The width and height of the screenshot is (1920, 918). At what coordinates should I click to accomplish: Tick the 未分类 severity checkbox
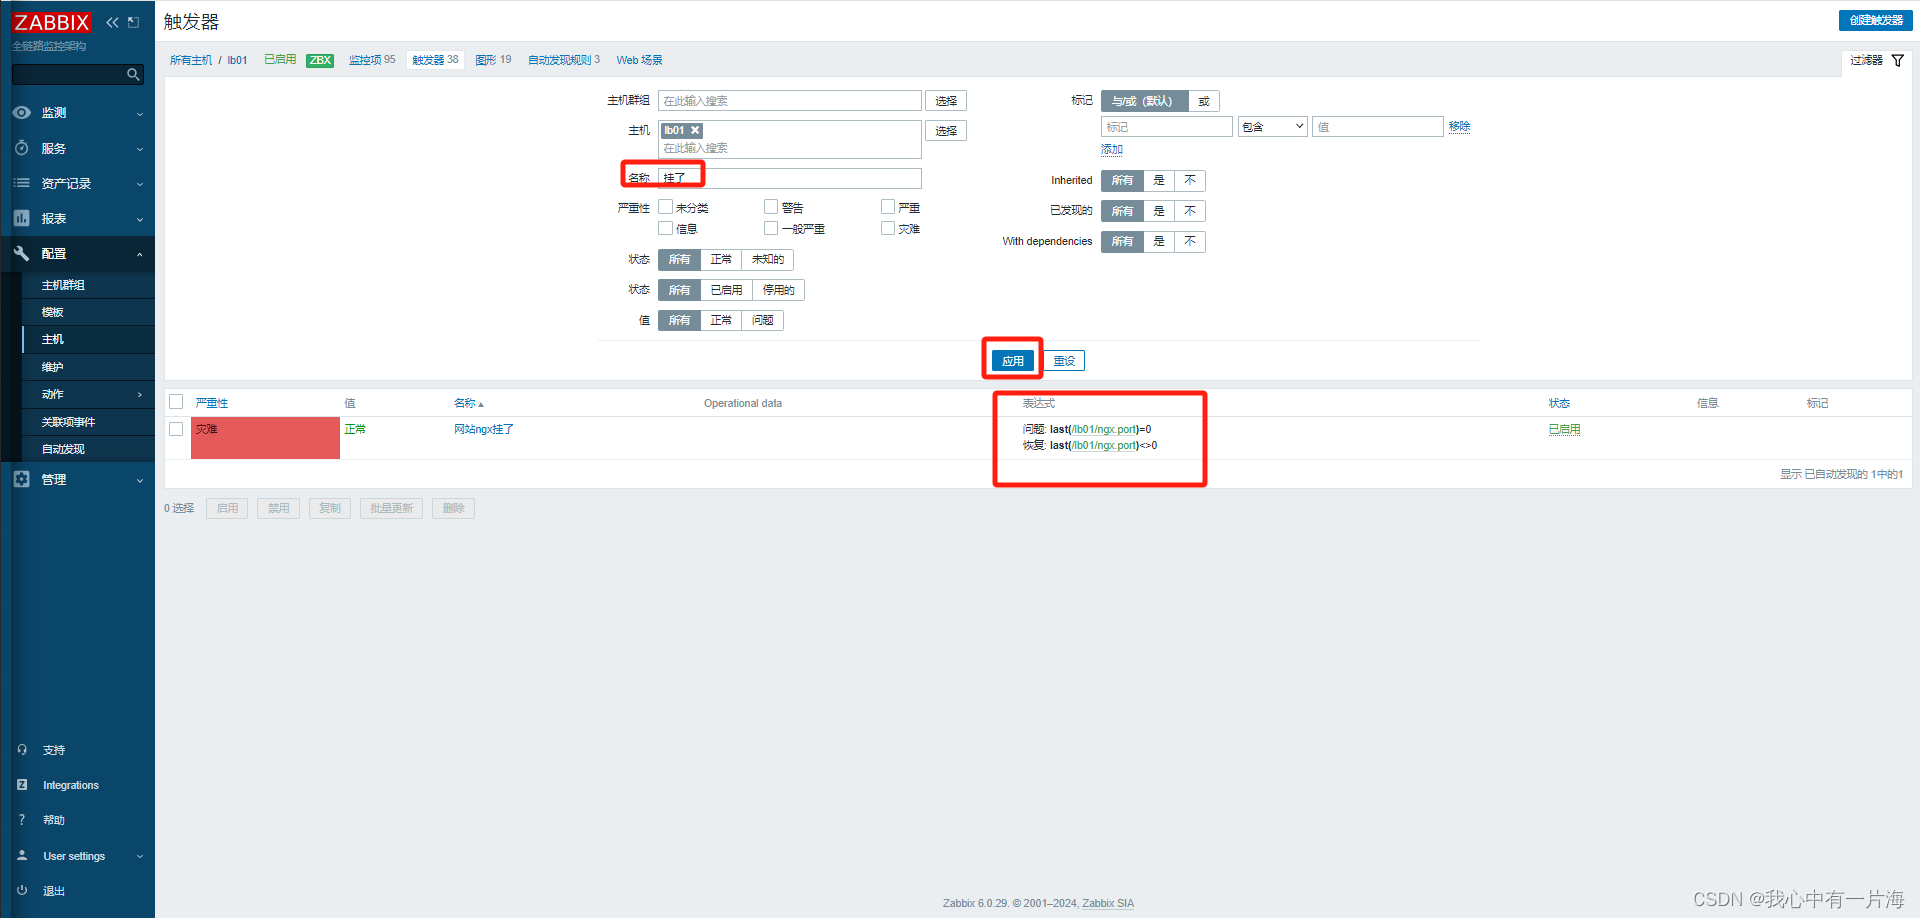tap(665, 207)
